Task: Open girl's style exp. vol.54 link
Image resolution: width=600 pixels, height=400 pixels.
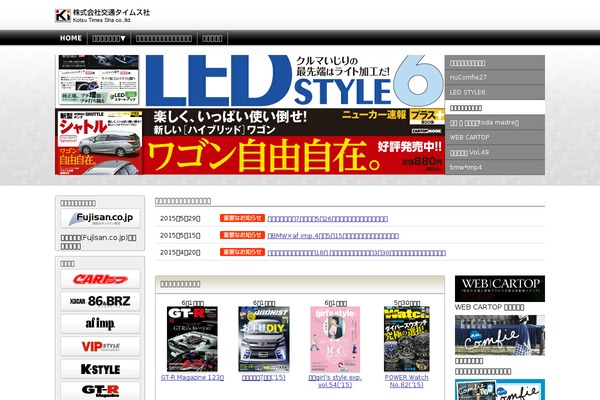Action: point(335,381)
